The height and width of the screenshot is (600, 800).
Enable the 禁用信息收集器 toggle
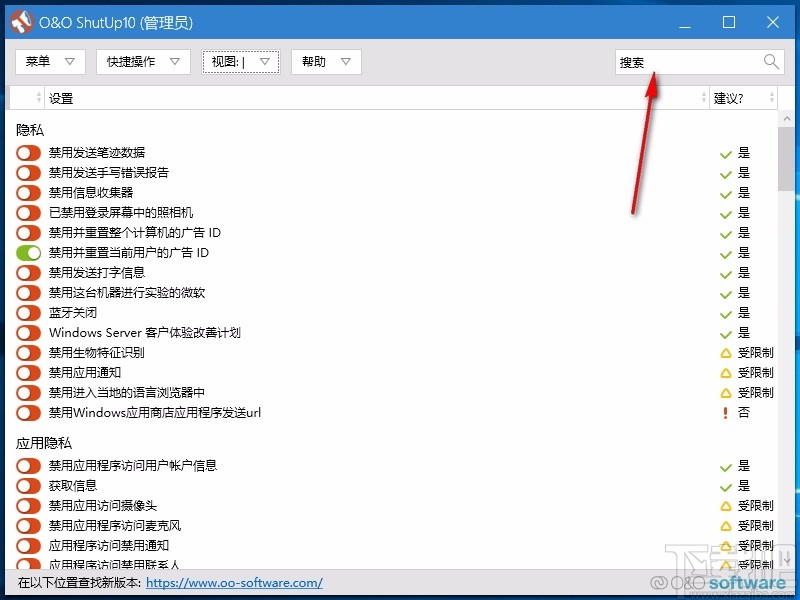click(27, 193)
